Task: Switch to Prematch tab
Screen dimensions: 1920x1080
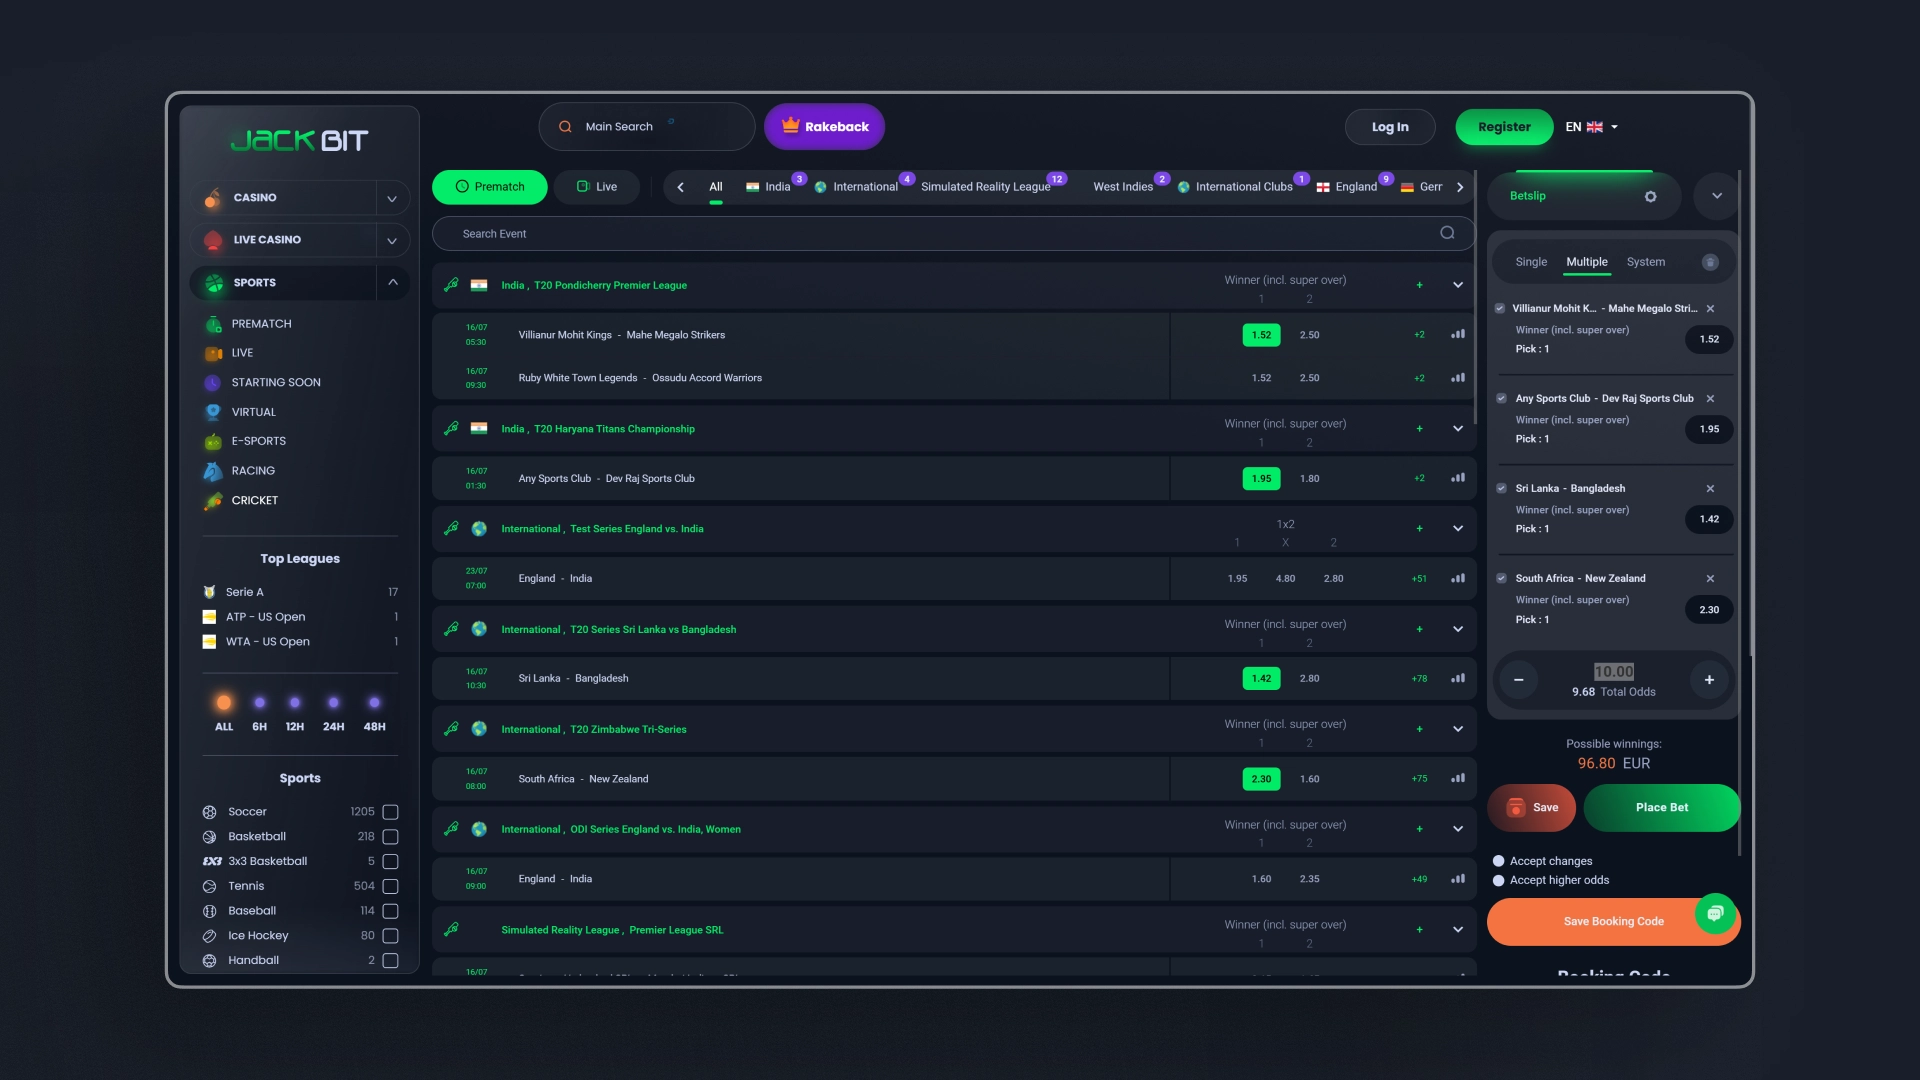Action: point(489,187)
